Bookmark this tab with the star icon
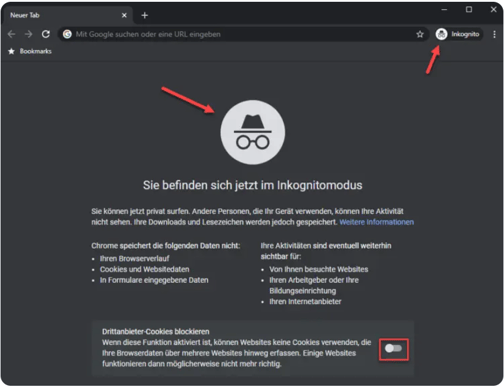The width and height of the screenshot is (504, 387). coord(420,34)
